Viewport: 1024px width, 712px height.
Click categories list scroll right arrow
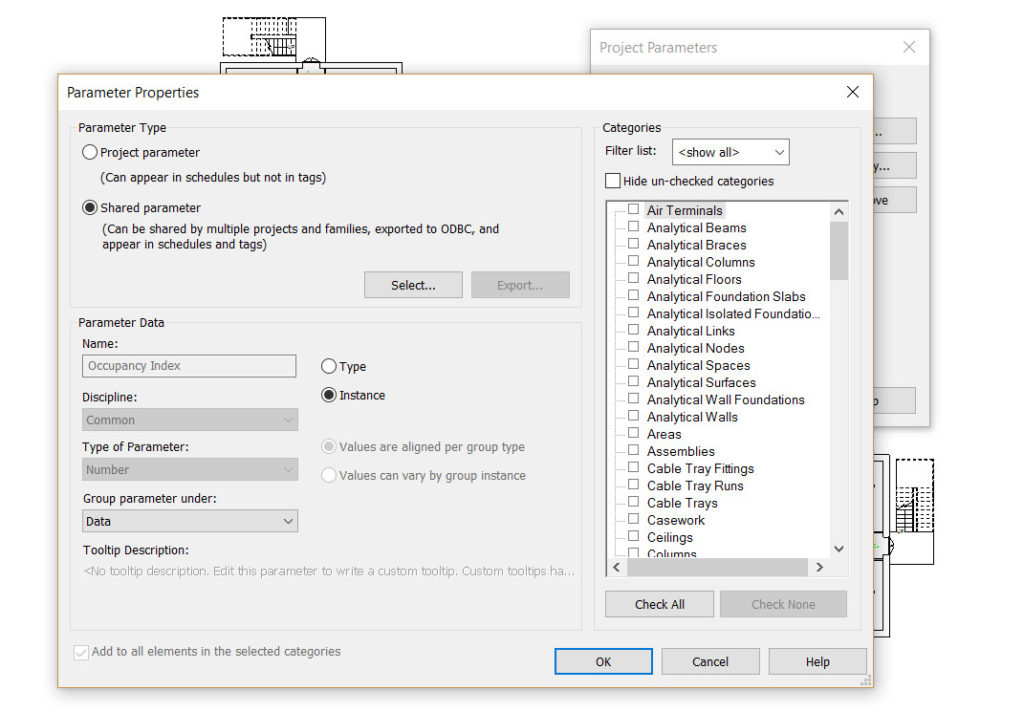820,567
